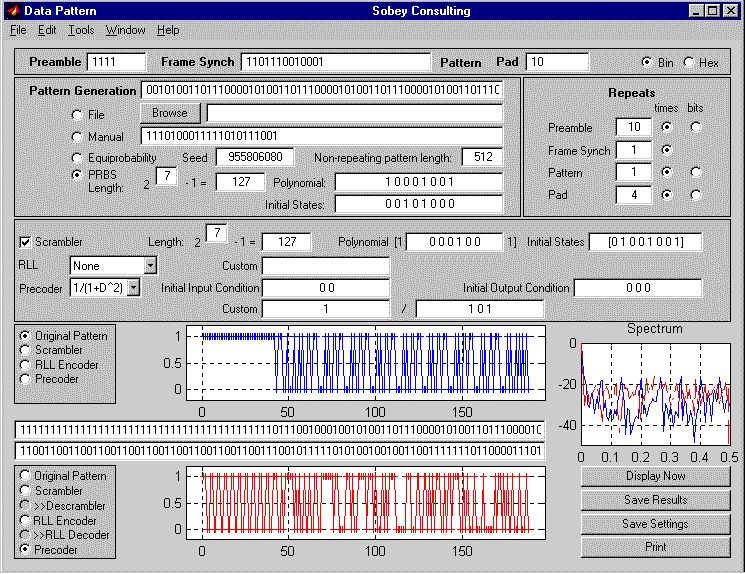Screen dimensions: 745x574
Task: Expand the Precoder 1/(1+D^2) dropdown
Action: [134, 287]
